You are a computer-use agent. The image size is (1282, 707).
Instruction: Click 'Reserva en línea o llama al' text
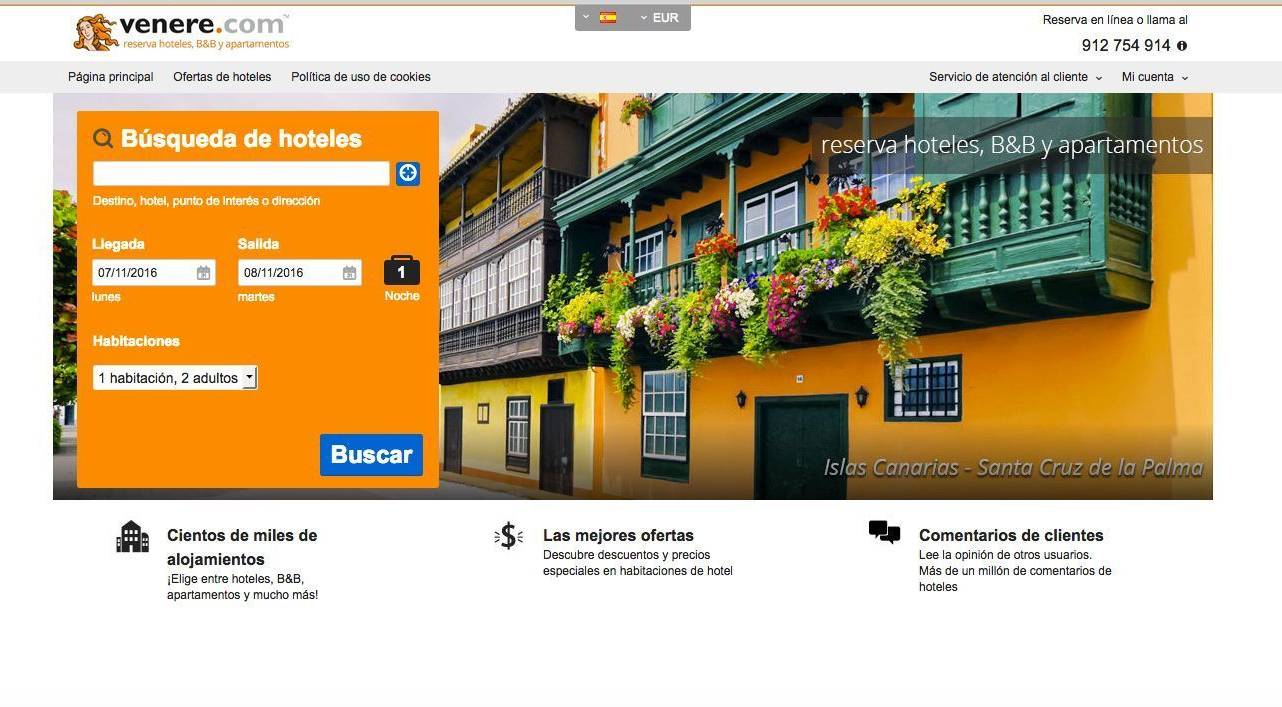[x=1115, y=20]
